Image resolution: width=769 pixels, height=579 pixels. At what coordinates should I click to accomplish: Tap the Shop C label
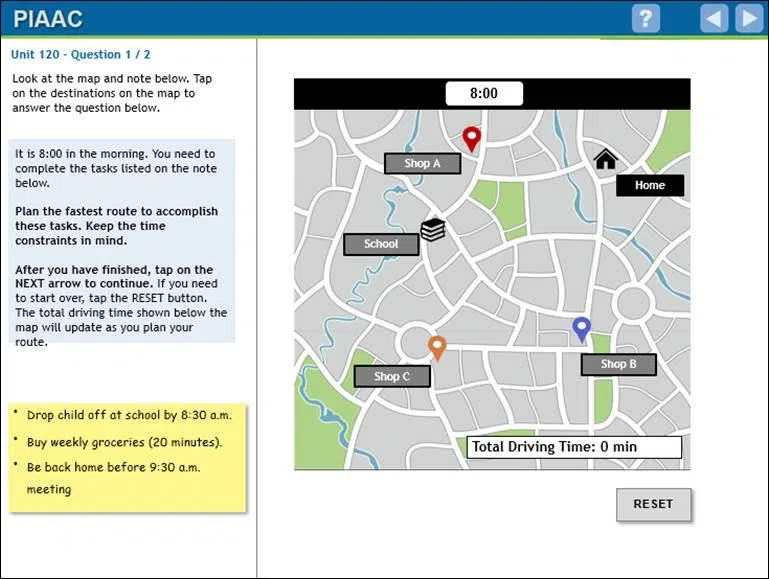pos(392,376)
